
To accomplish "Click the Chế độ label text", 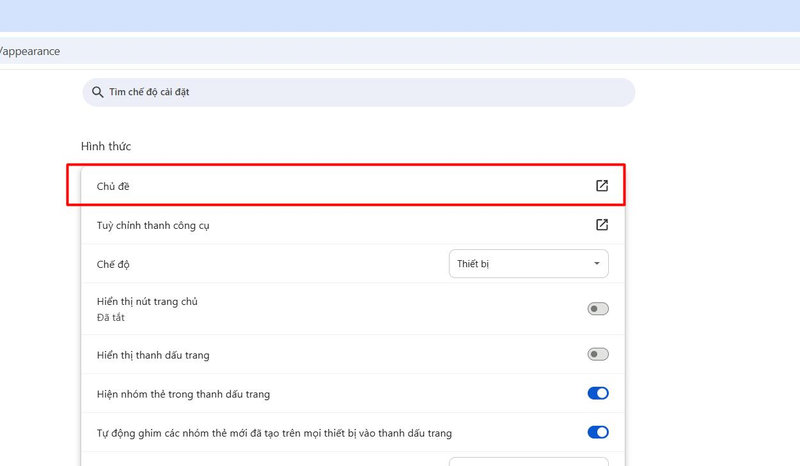I will coord(113,264).
